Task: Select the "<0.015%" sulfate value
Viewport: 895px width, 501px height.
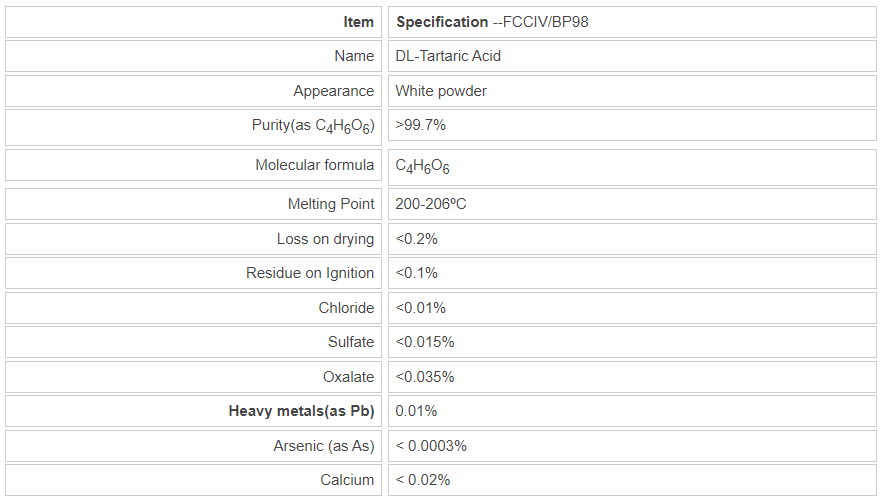Action: [424, 342]
